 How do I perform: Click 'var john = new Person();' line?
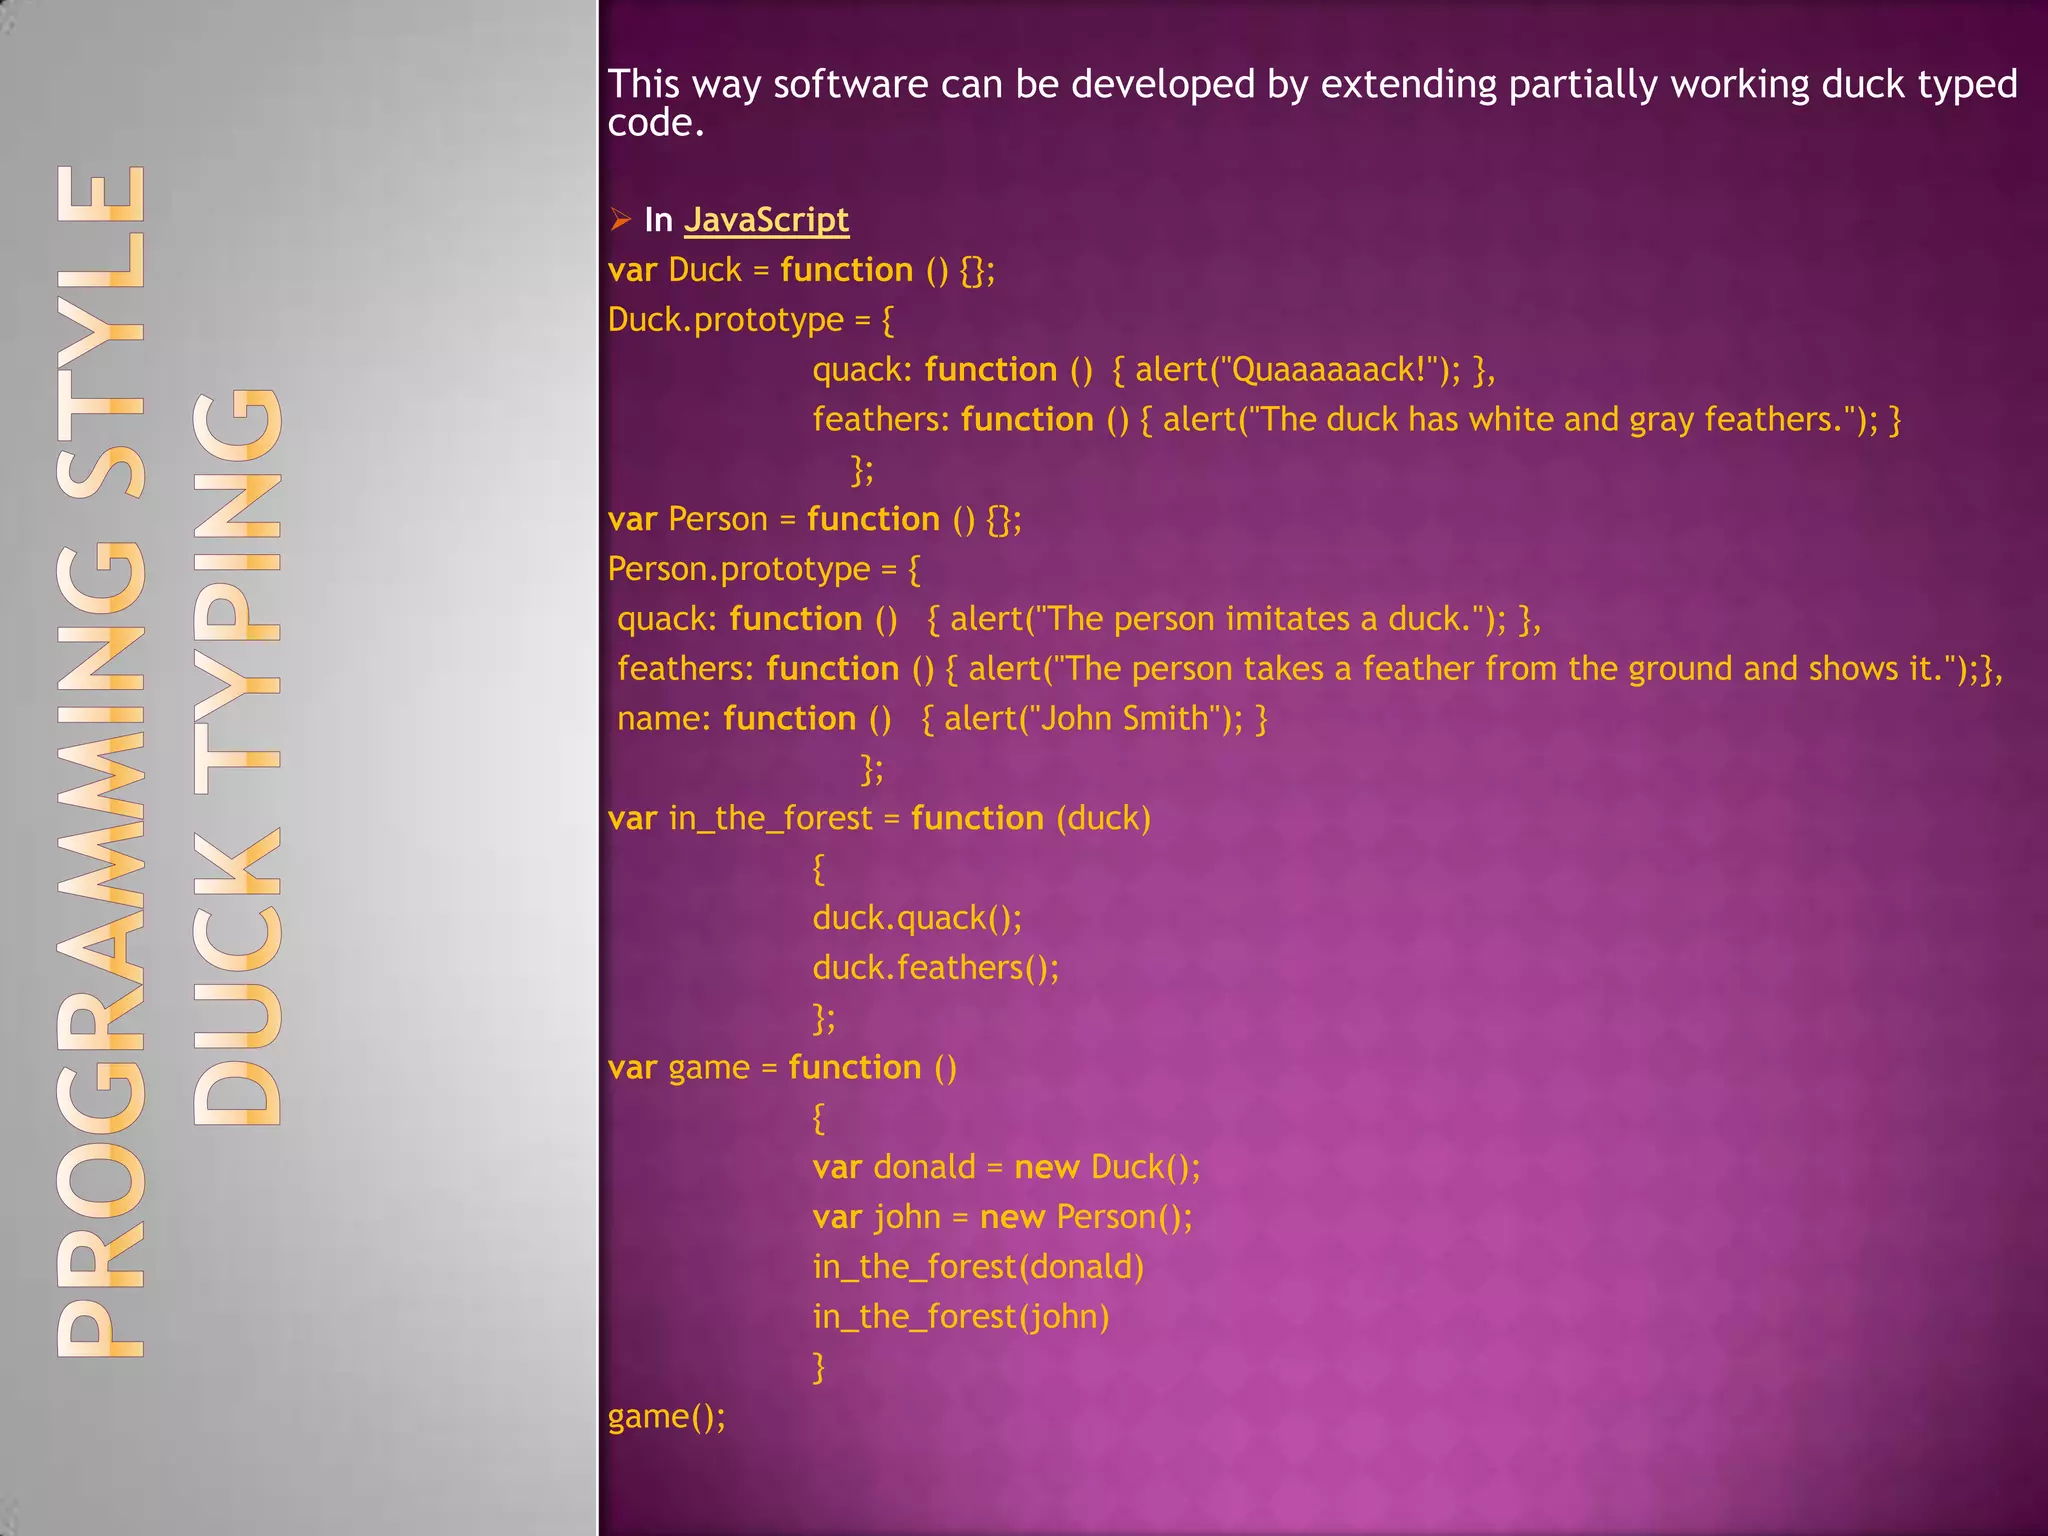pos(1002,1217)
